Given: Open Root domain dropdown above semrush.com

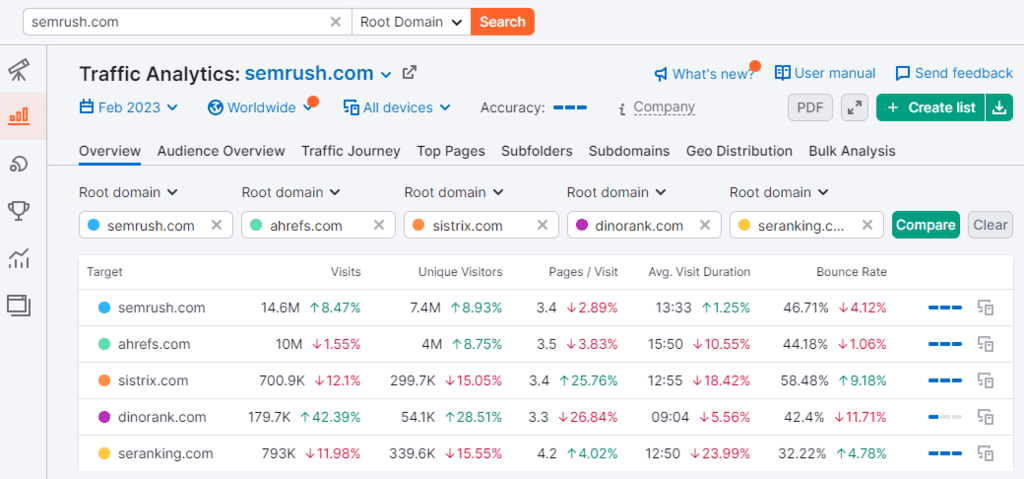Looking at the screenshot, I should [x=129, y=192].
